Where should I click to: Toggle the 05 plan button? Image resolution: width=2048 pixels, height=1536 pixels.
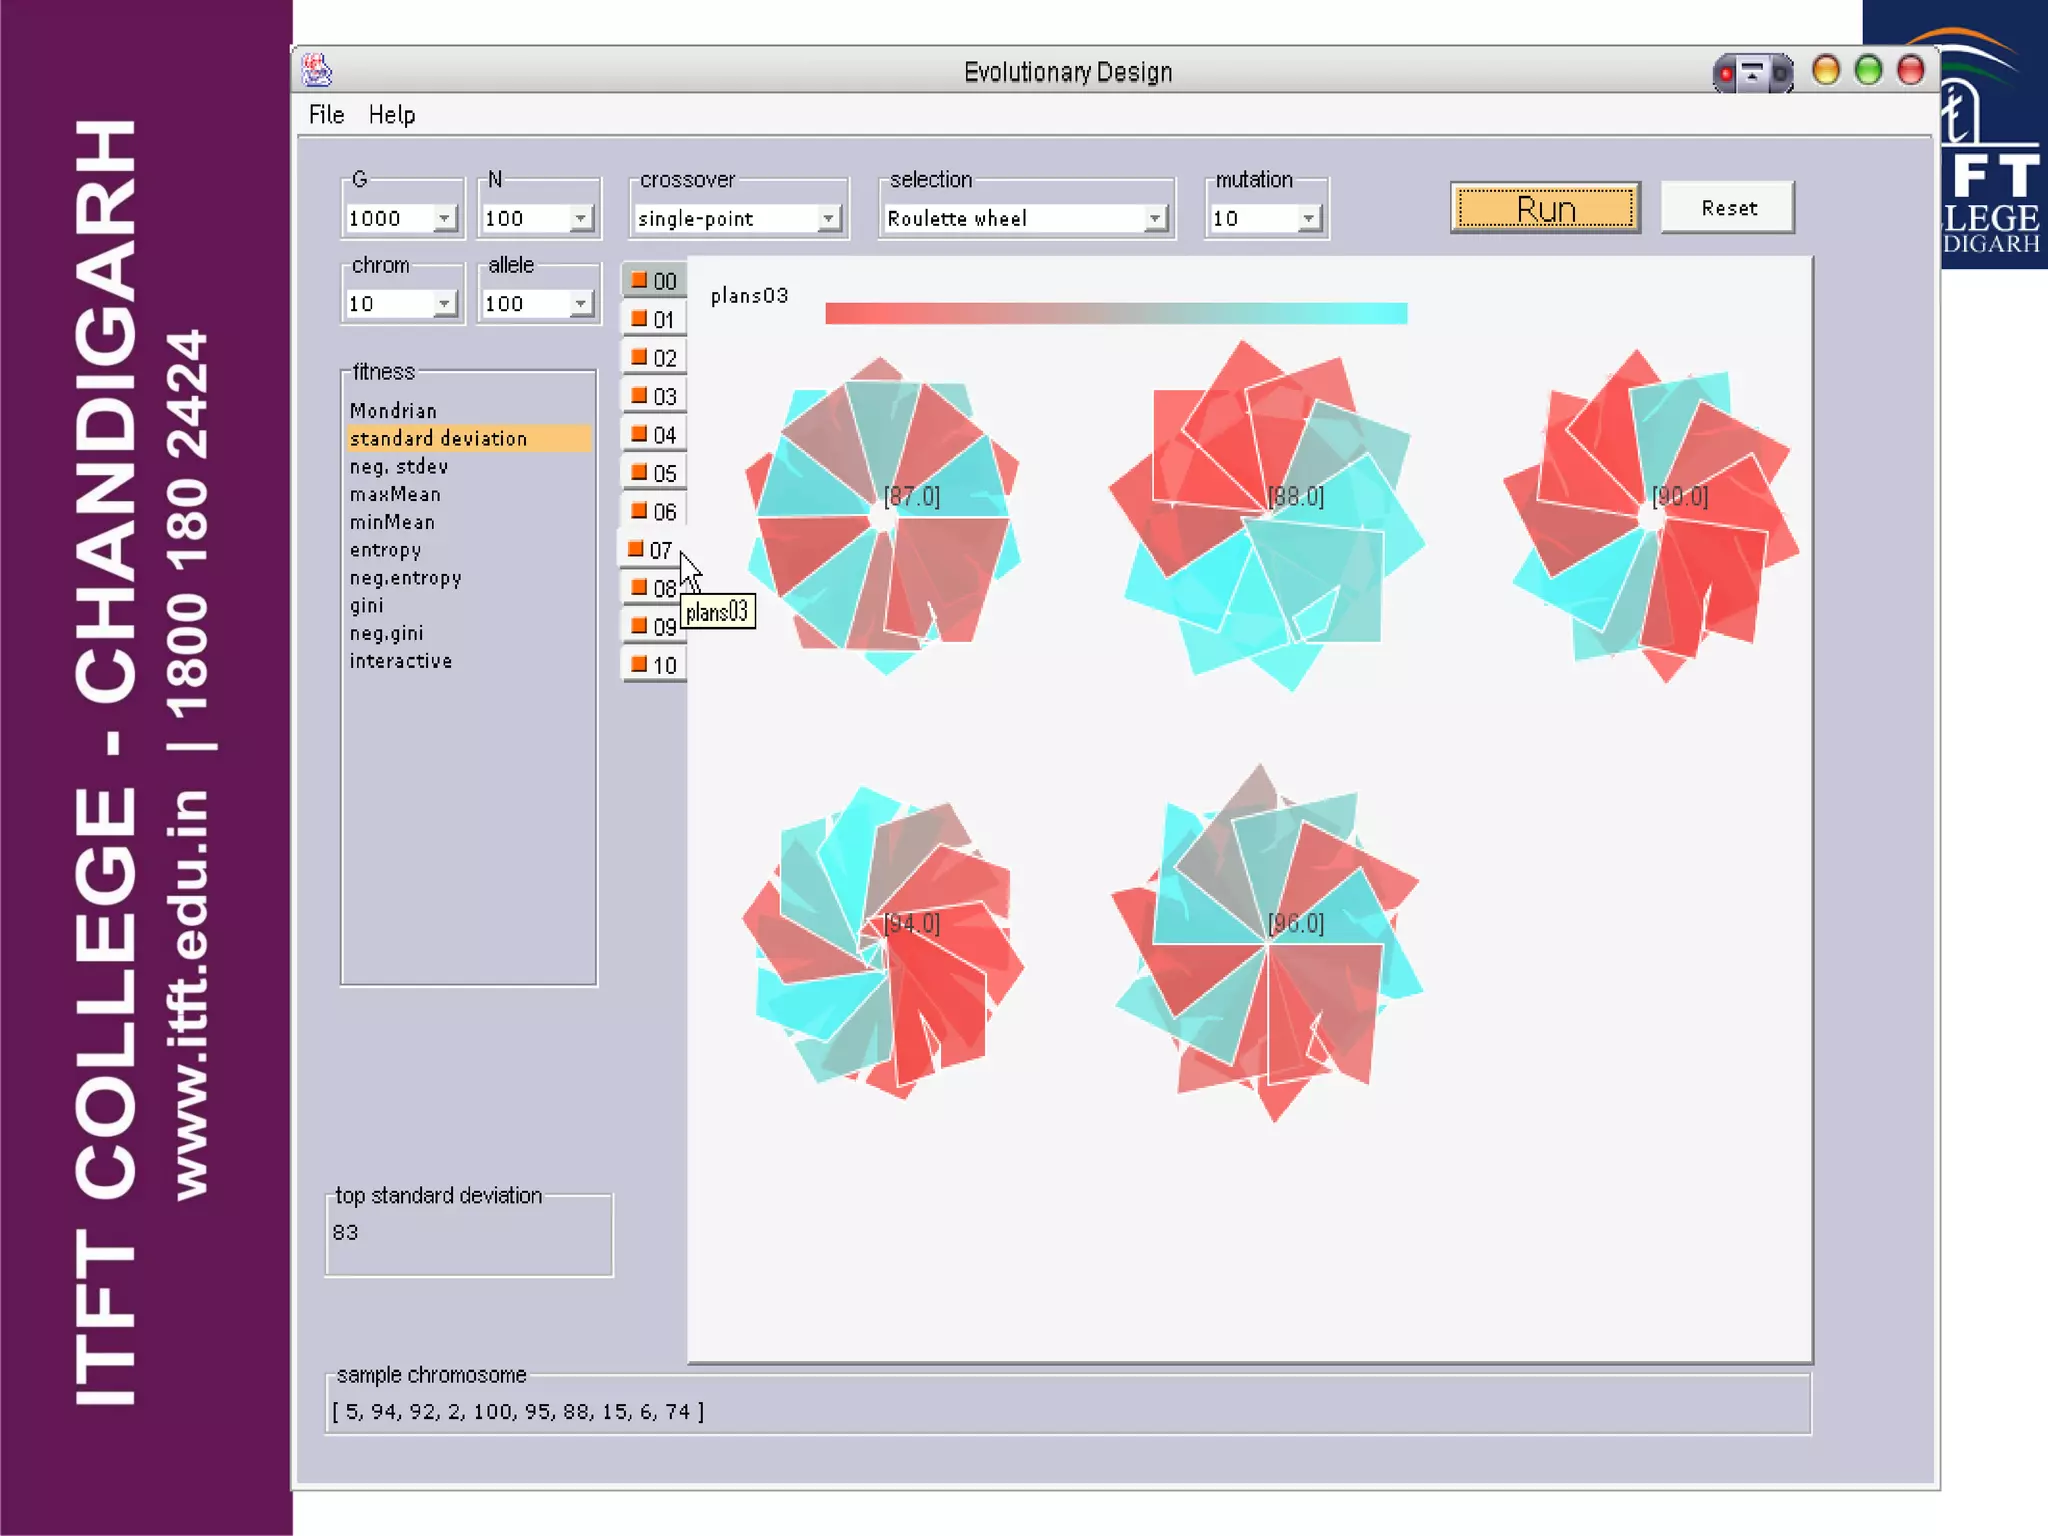(654, 473)
